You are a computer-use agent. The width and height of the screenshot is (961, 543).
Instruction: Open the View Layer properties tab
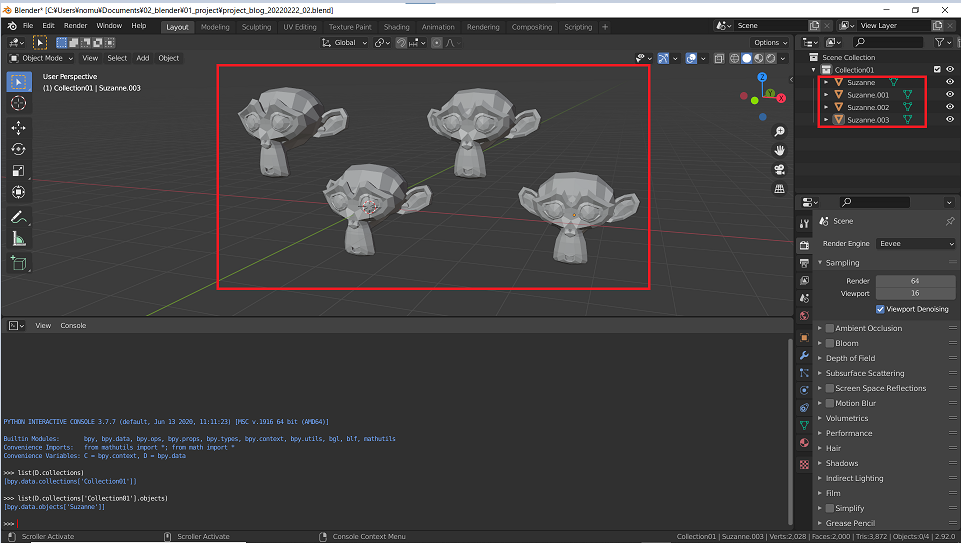804,281
